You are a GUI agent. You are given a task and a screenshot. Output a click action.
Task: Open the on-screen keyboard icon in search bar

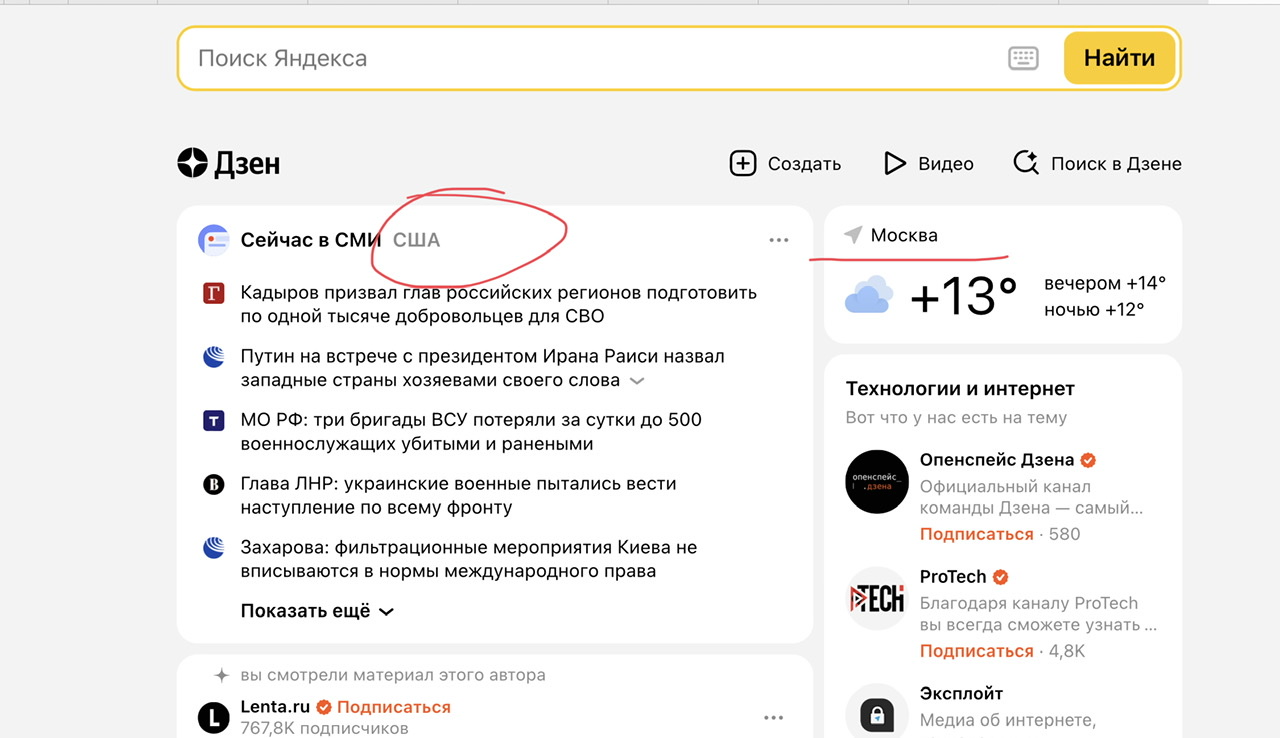pyautogui.click(x=1023, y=58)
